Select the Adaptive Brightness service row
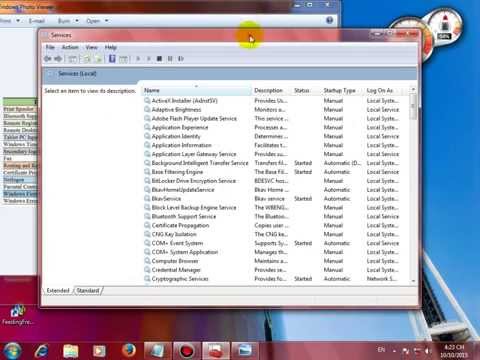This screenshot has width=480, height=360. pyautogui.click(x=272, y=109)
